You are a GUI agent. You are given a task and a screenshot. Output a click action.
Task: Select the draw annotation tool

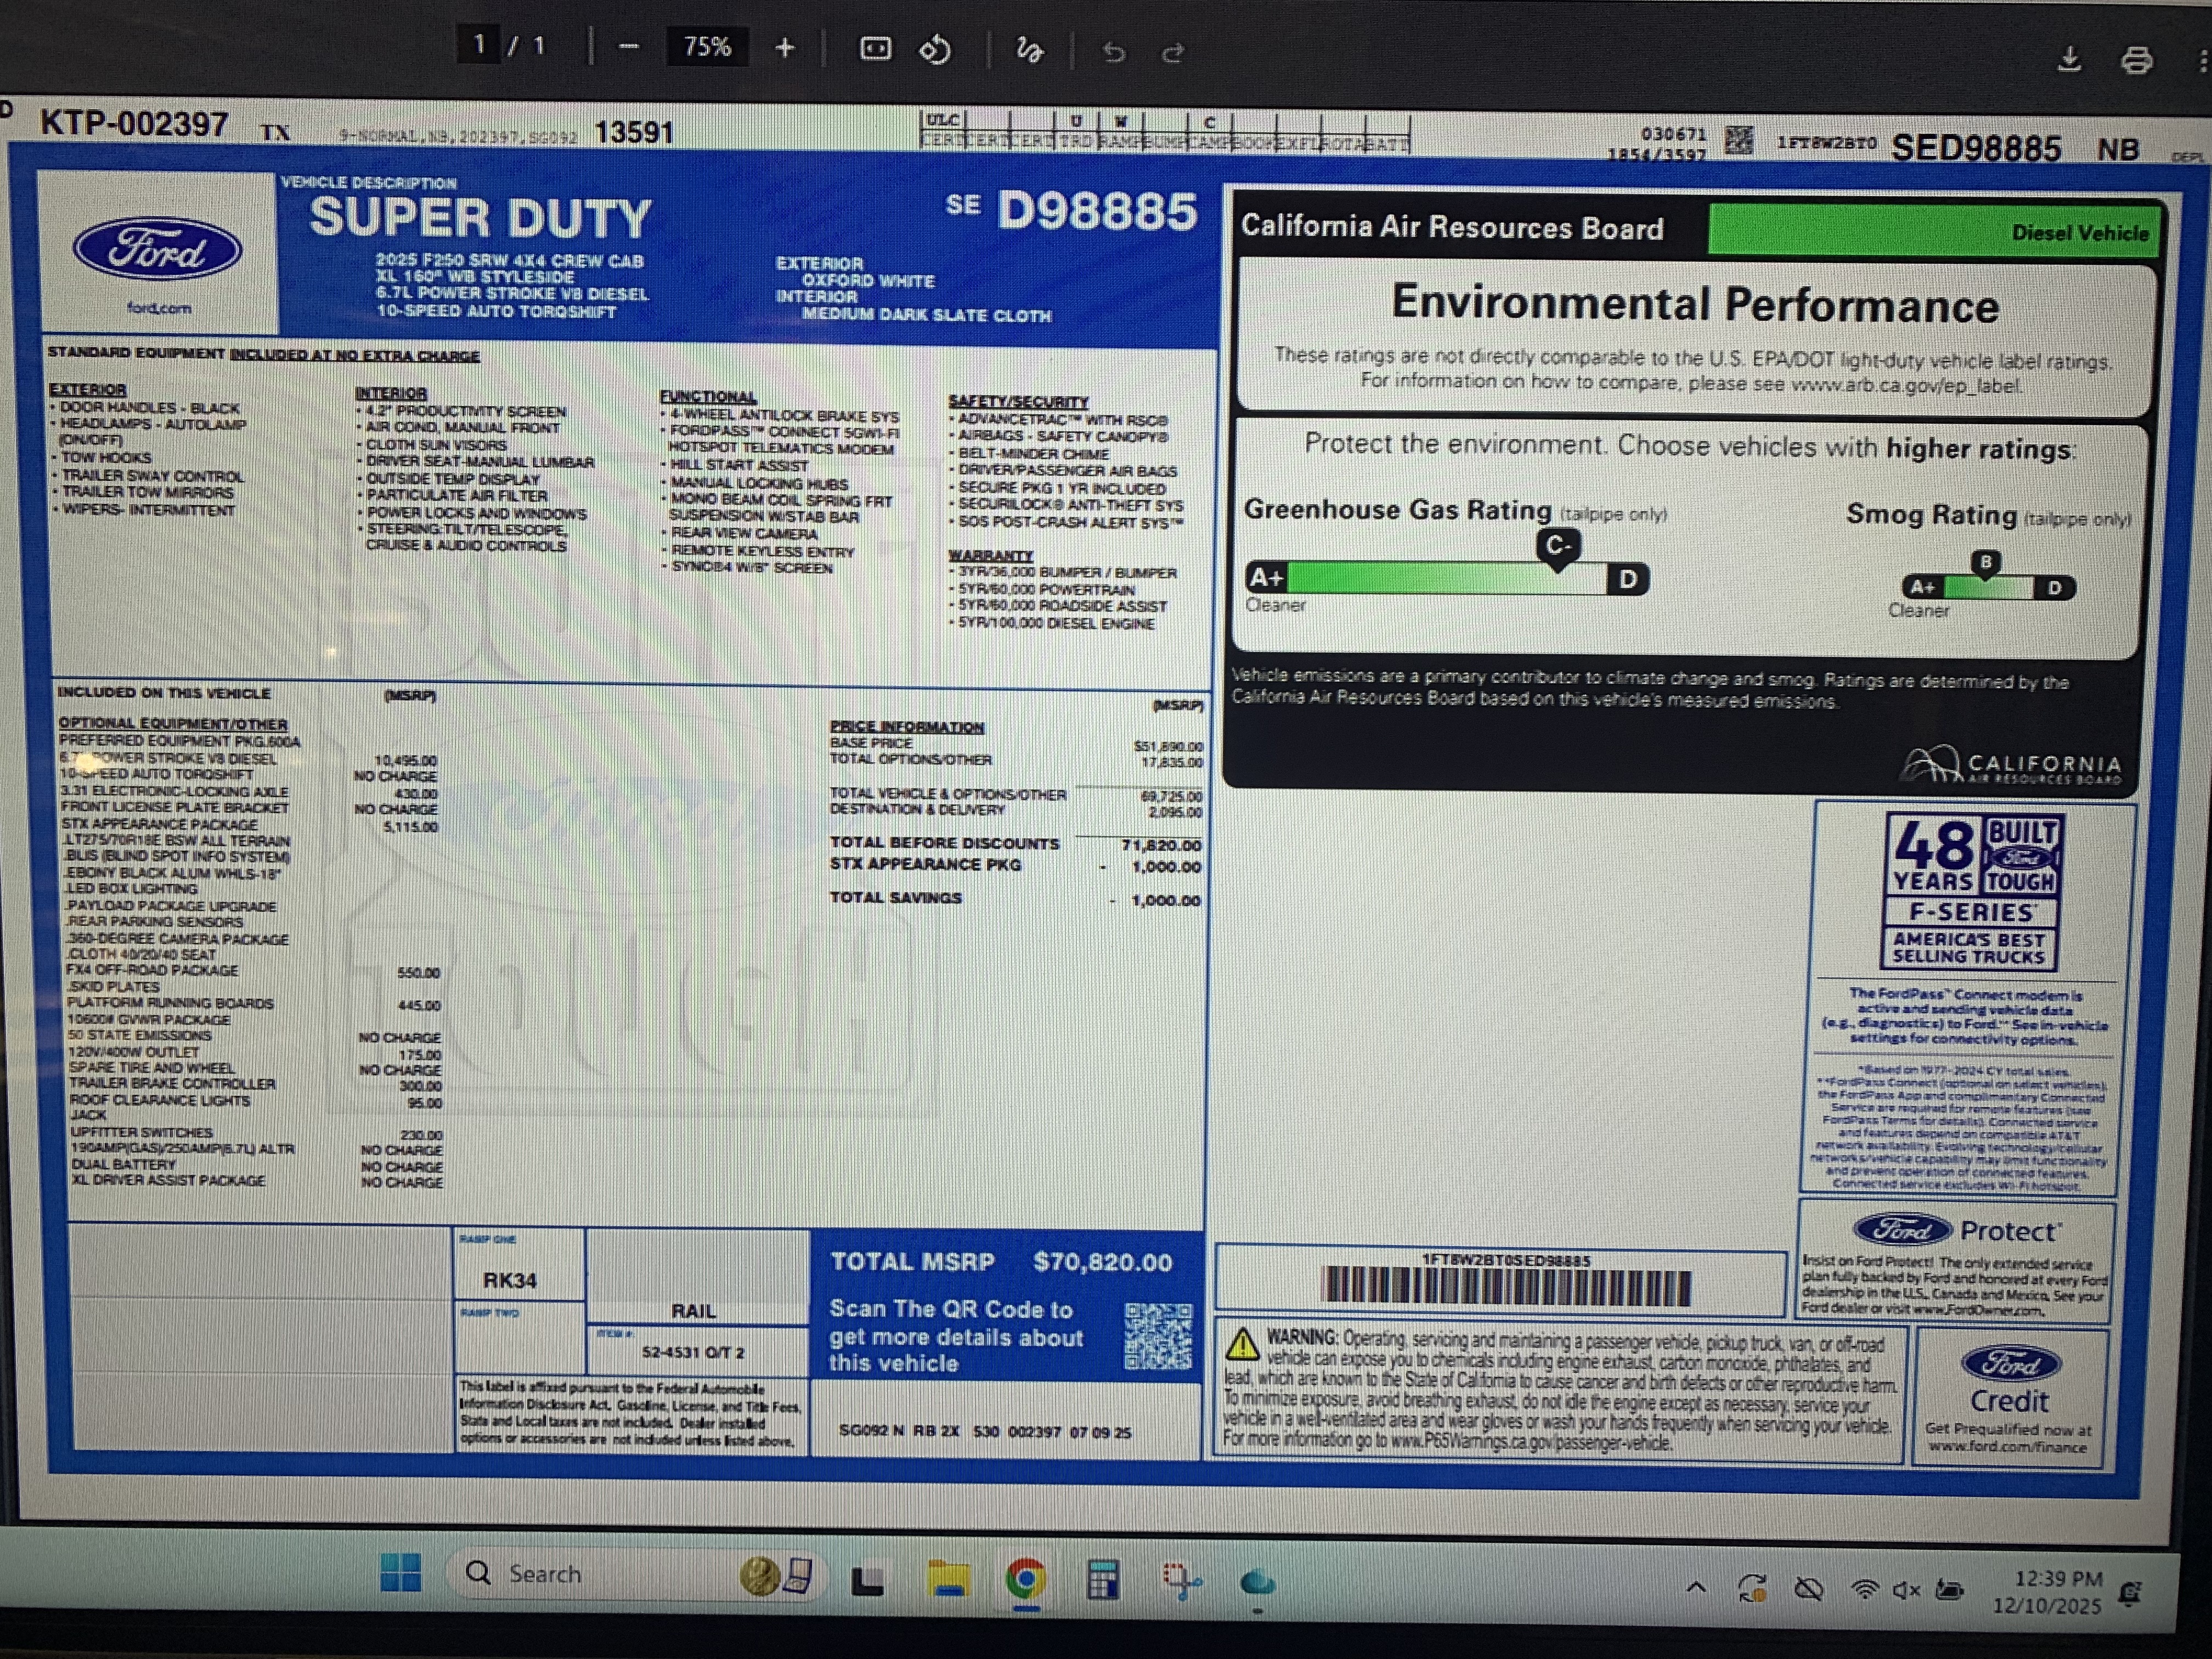point(1029,50)
